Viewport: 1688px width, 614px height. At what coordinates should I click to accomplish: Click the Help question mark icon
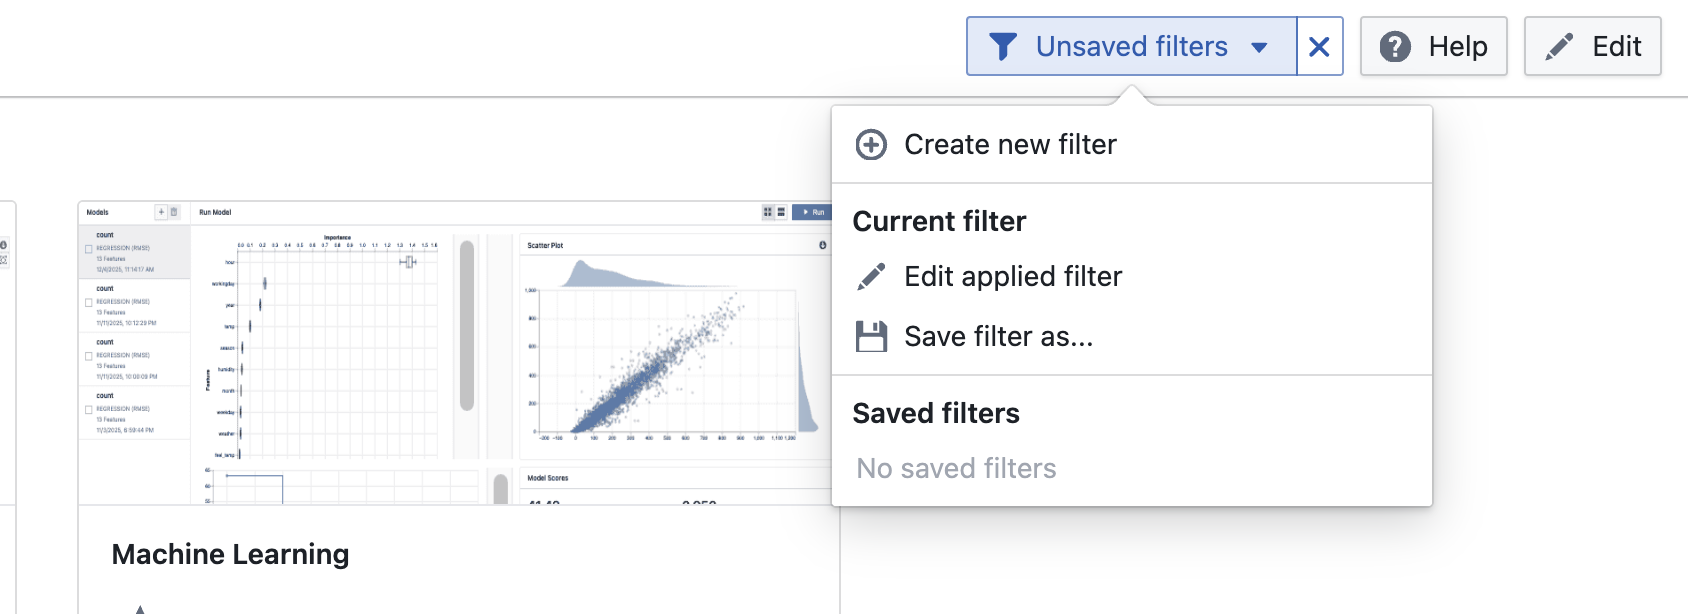[1395, 47]
